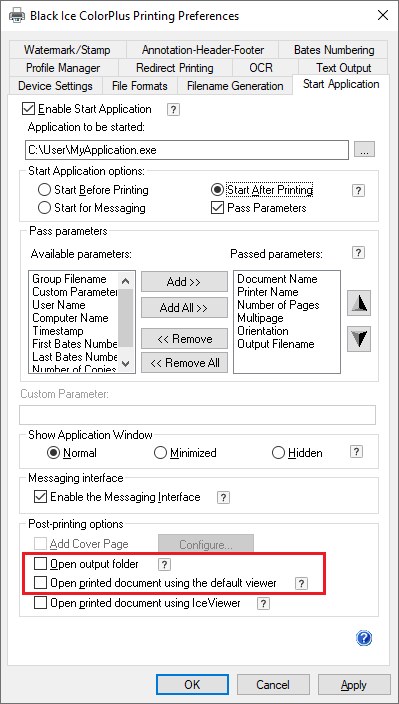Open the Watermark/Stamp tab
Screen dimensions: 399x704
(x=67, y=50)
